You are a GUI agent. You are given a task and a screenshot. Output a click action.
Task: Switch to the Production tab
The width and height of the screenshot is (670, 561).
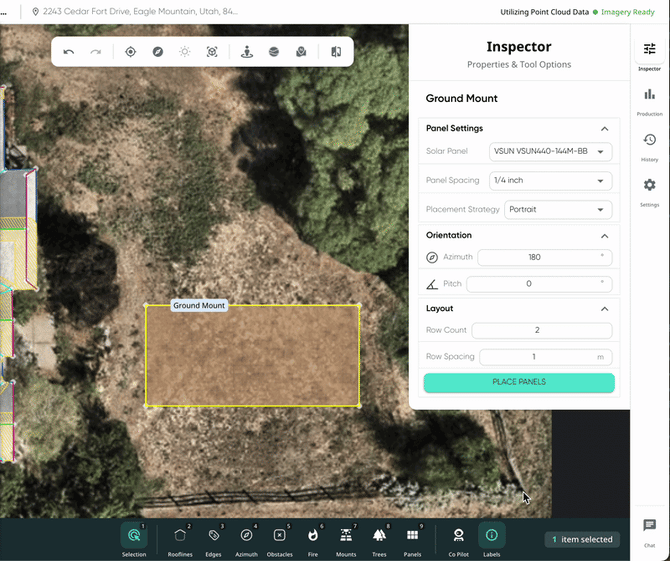tap(650, 99)
